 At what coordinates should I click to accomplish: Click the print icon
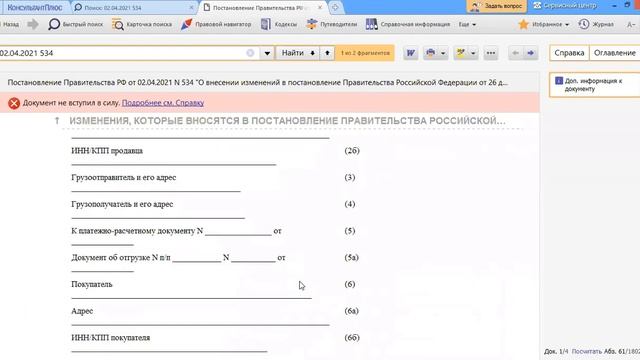431,53
